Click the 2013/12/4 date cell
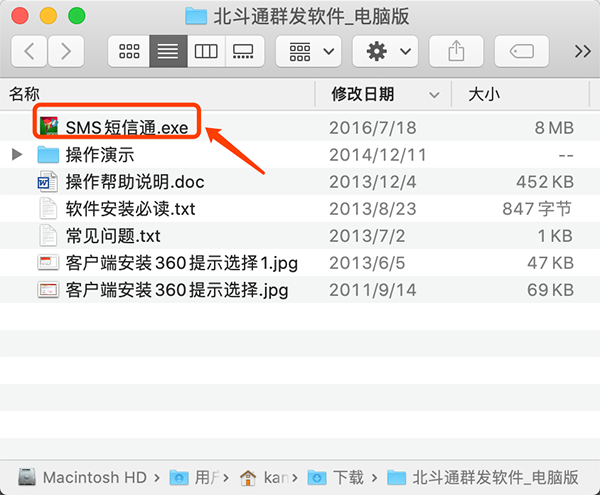 [373, 182]
